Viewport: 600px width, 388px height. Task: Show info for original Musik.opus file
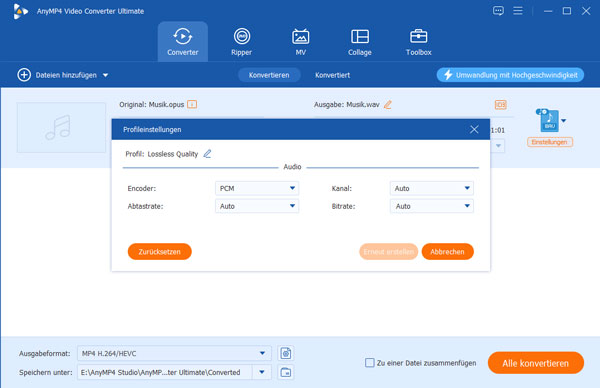[x=192, y=104]
